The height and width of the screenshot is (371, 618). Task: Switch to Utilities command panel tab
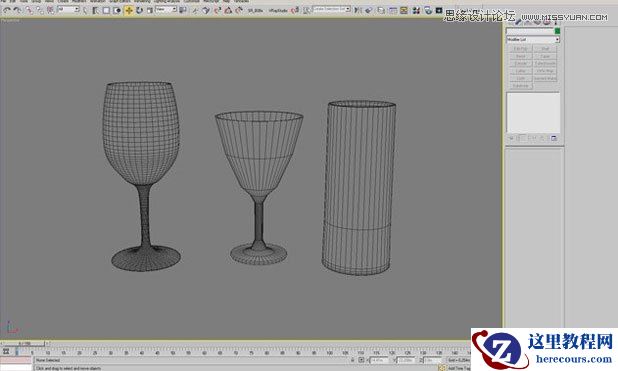click(x=555, y=22)
